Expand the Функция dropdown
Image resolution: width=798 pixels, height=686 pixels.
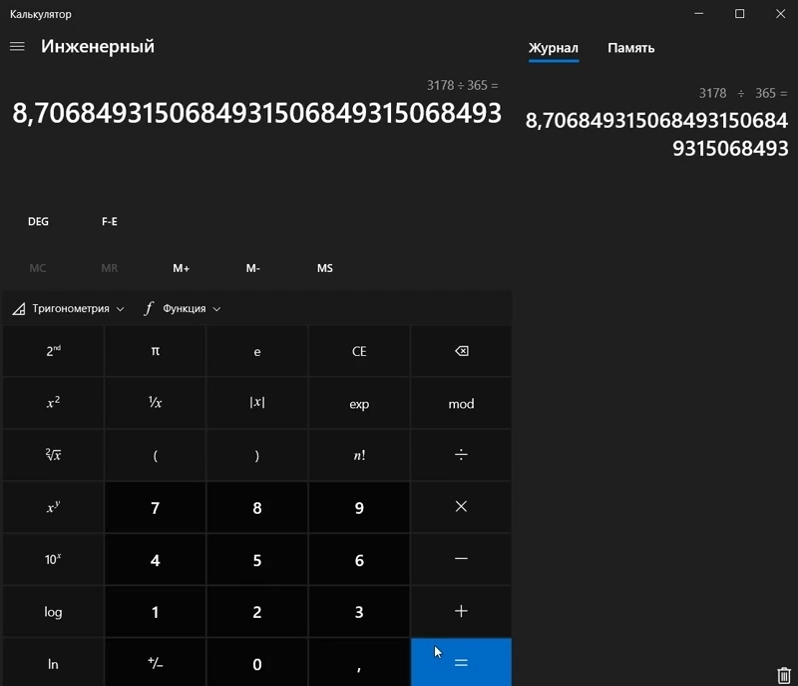tap(182, 309)
